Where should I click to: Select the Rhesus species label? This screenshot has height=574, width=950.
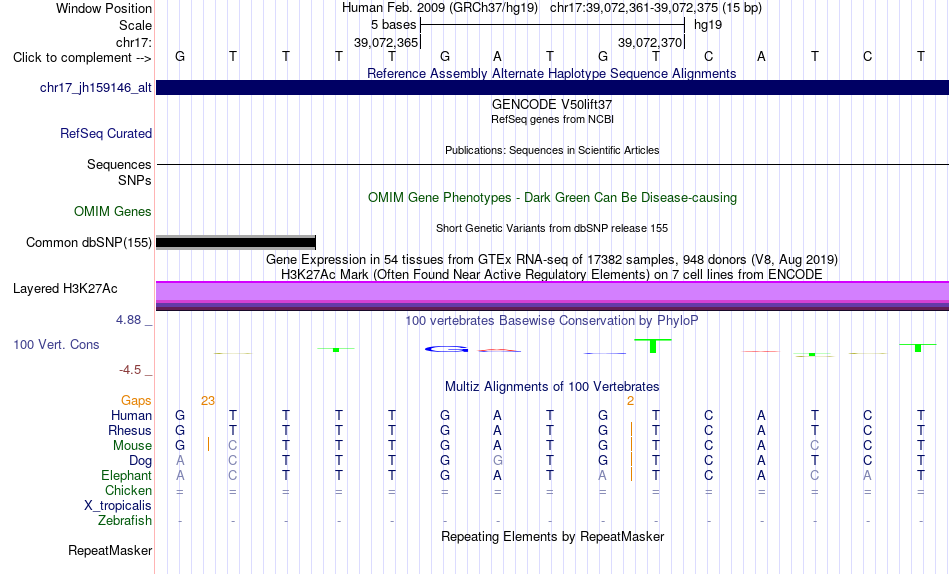pos(130,430)
